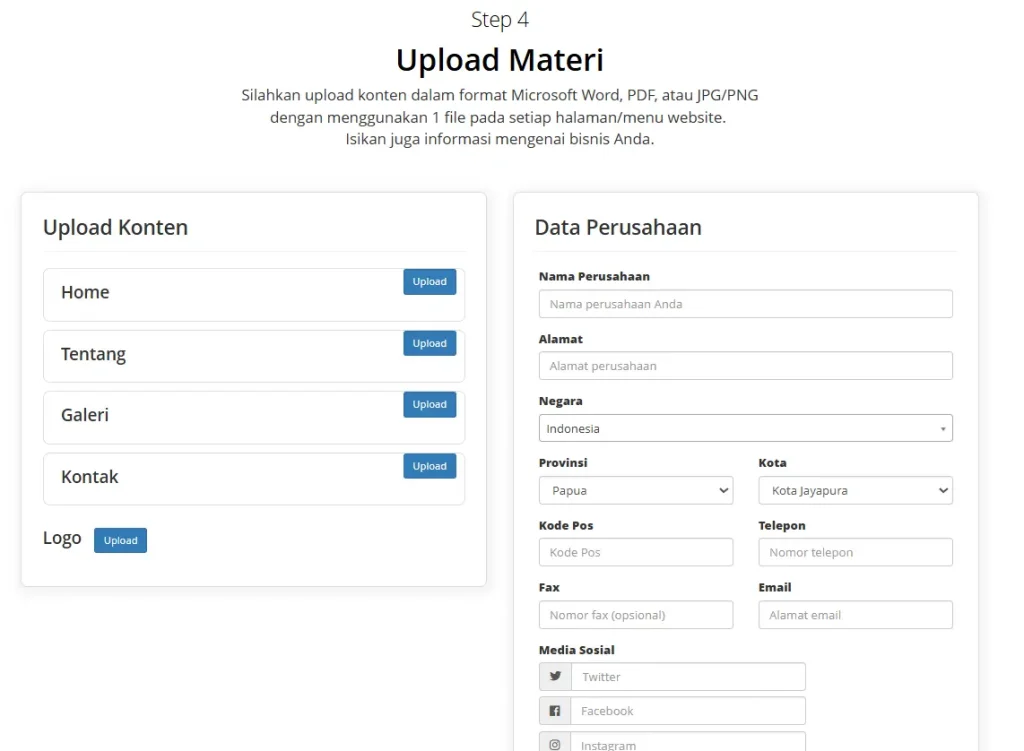Upload content for the Kontak page

(430, 466)
